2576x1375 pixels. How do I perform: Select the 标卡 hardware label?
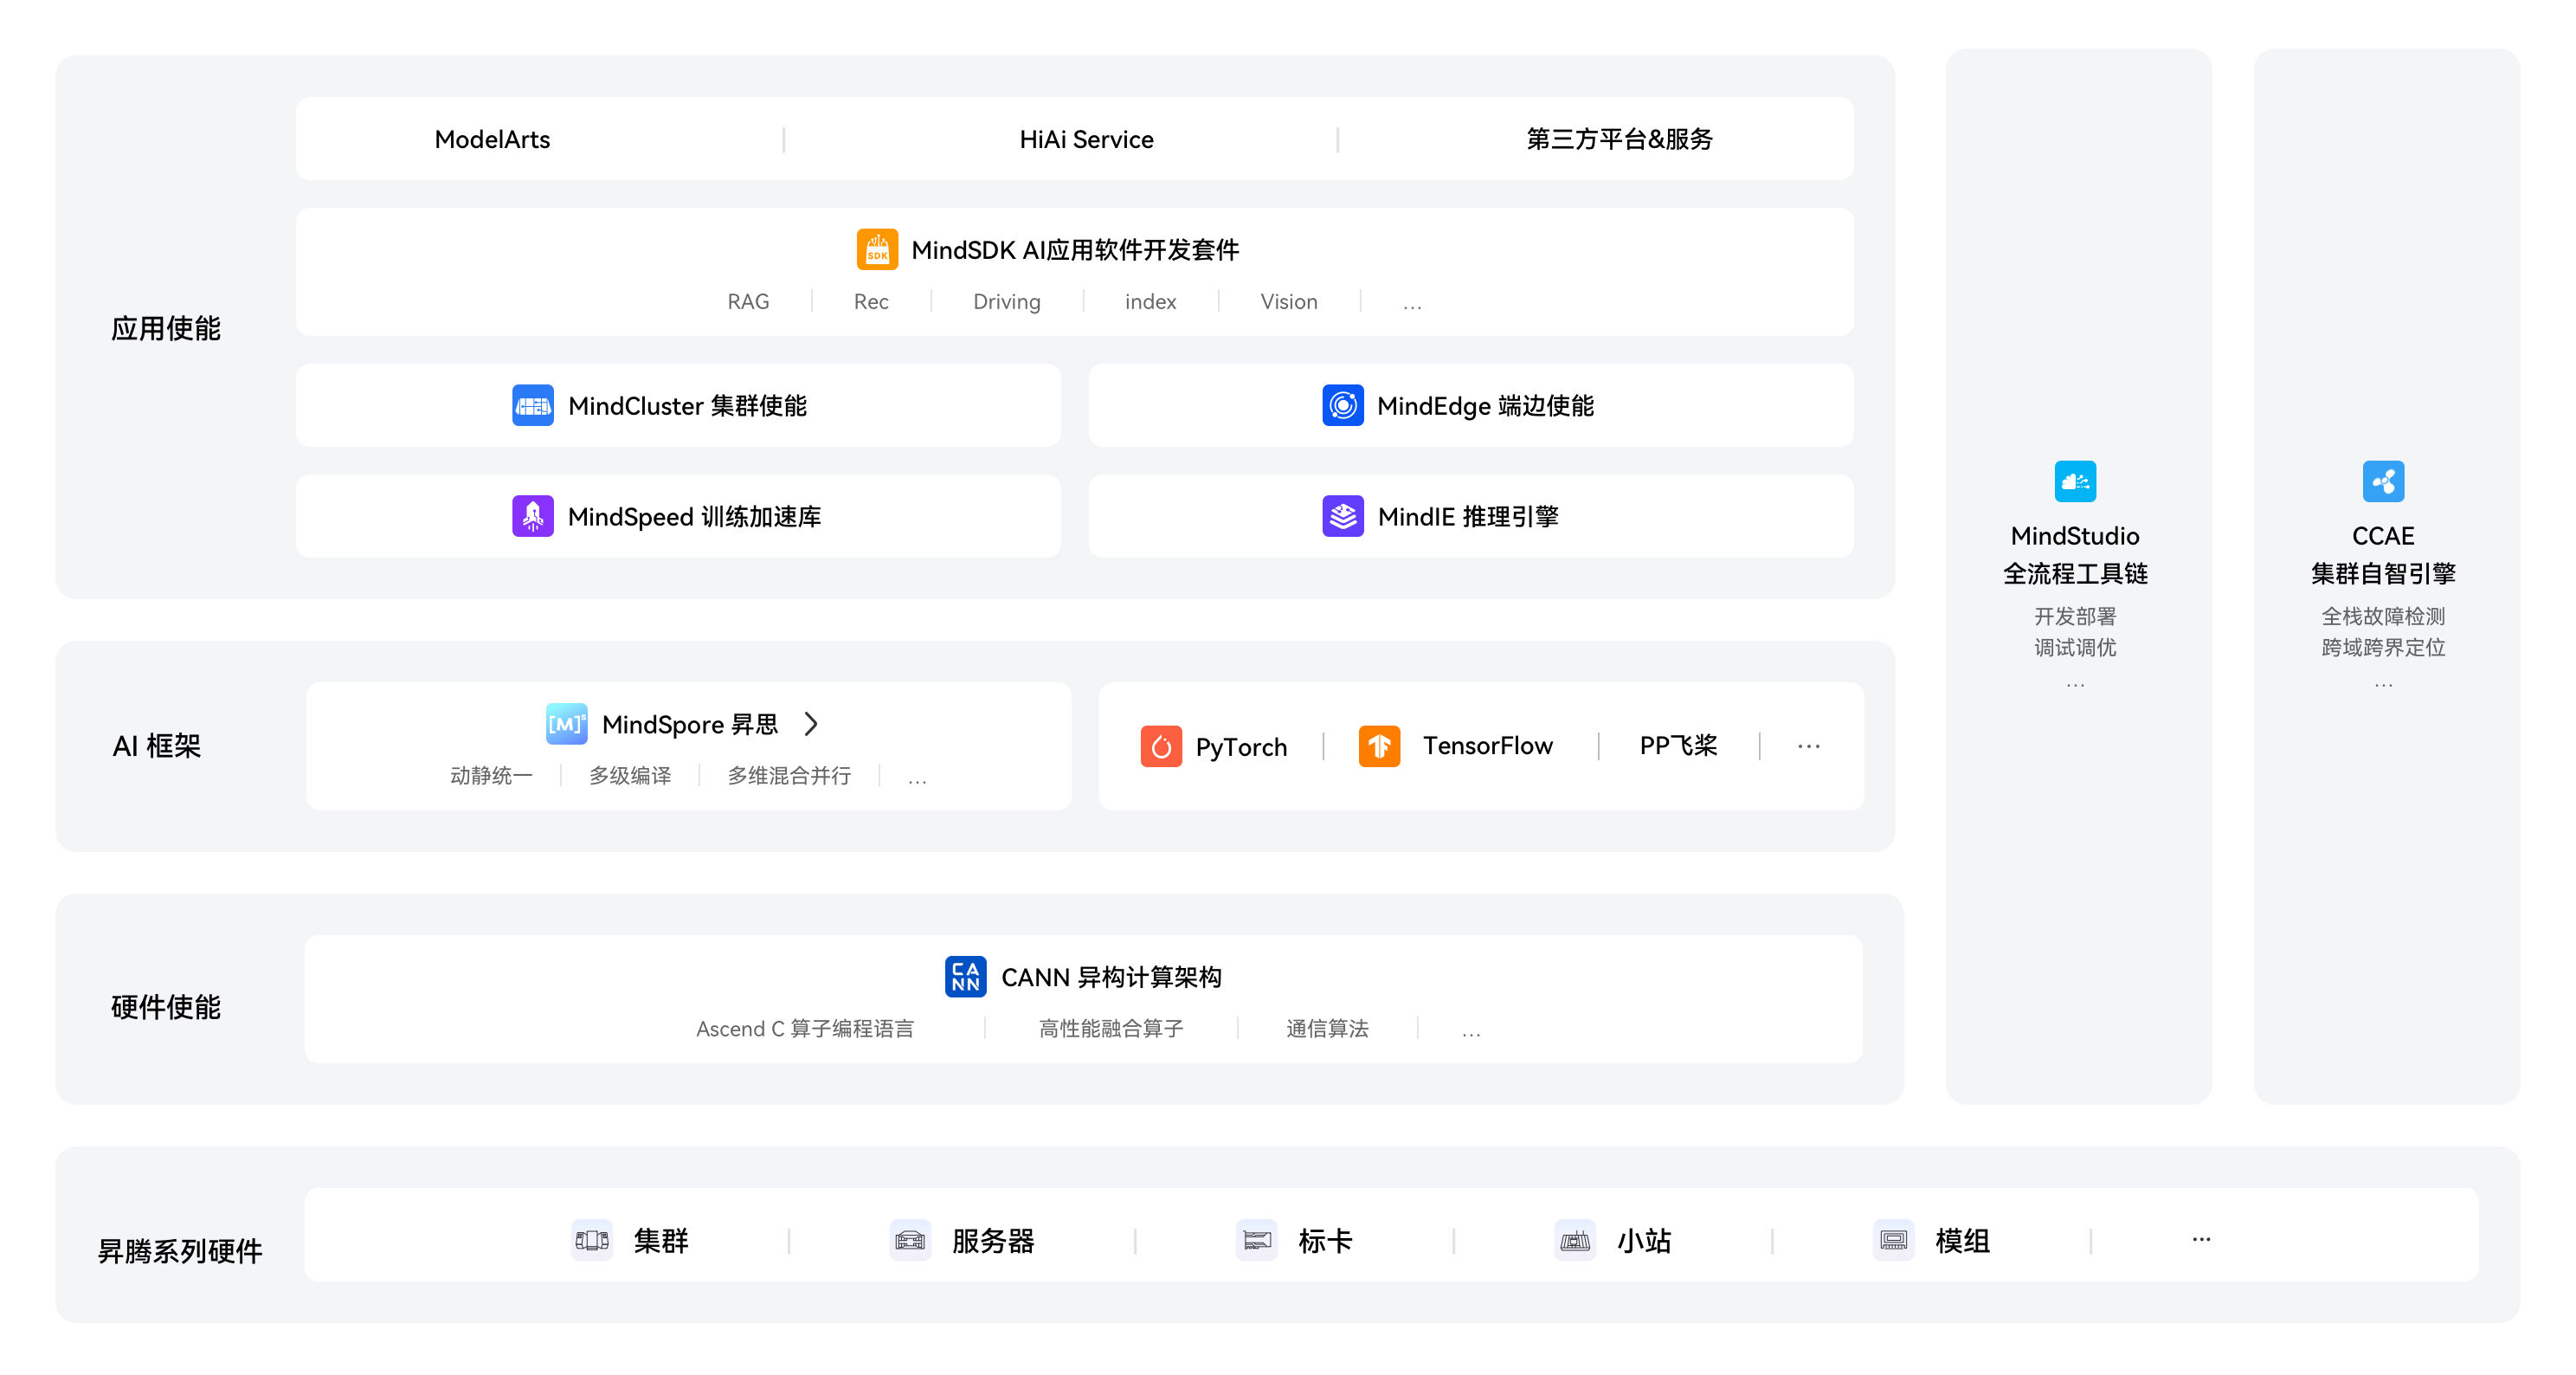[1325, 1240]
